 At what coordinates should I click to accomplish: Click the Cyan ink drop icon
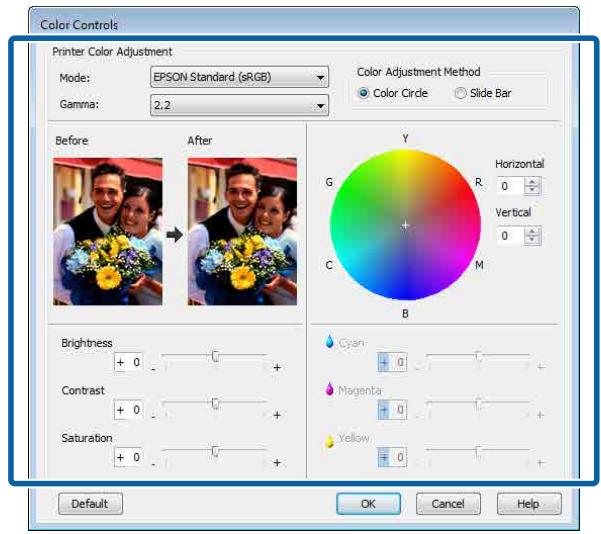pos(329,341)
